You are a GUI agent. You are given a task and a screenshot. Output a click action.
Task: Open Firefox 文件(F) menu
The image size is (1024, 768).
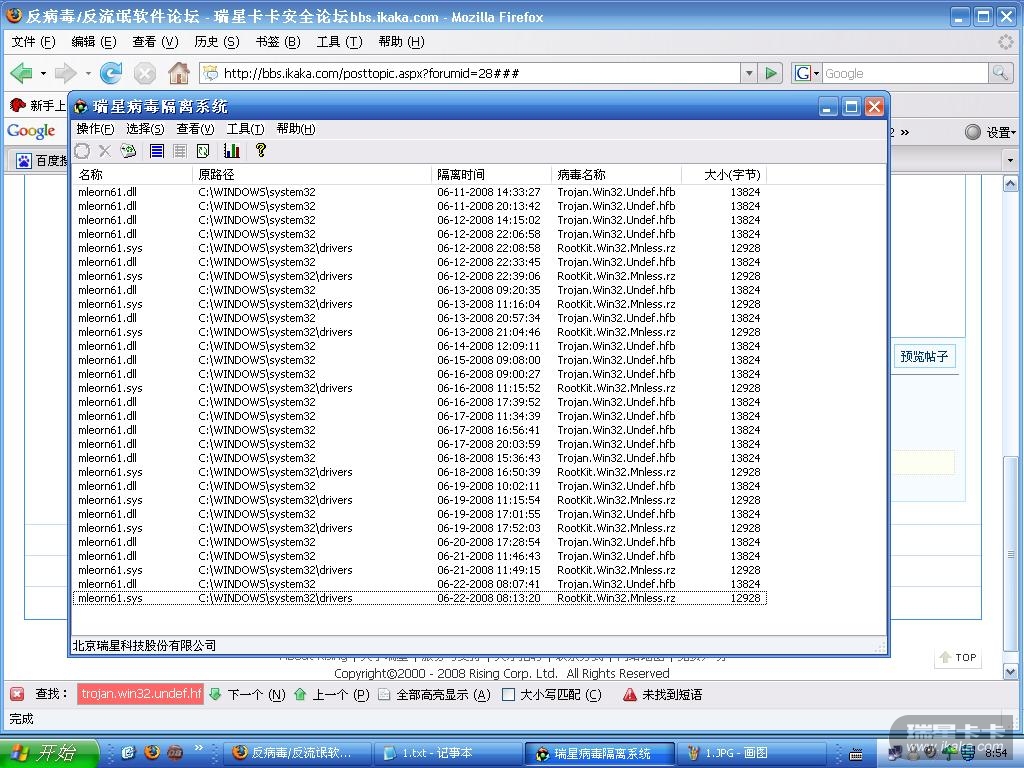[33, 42]
